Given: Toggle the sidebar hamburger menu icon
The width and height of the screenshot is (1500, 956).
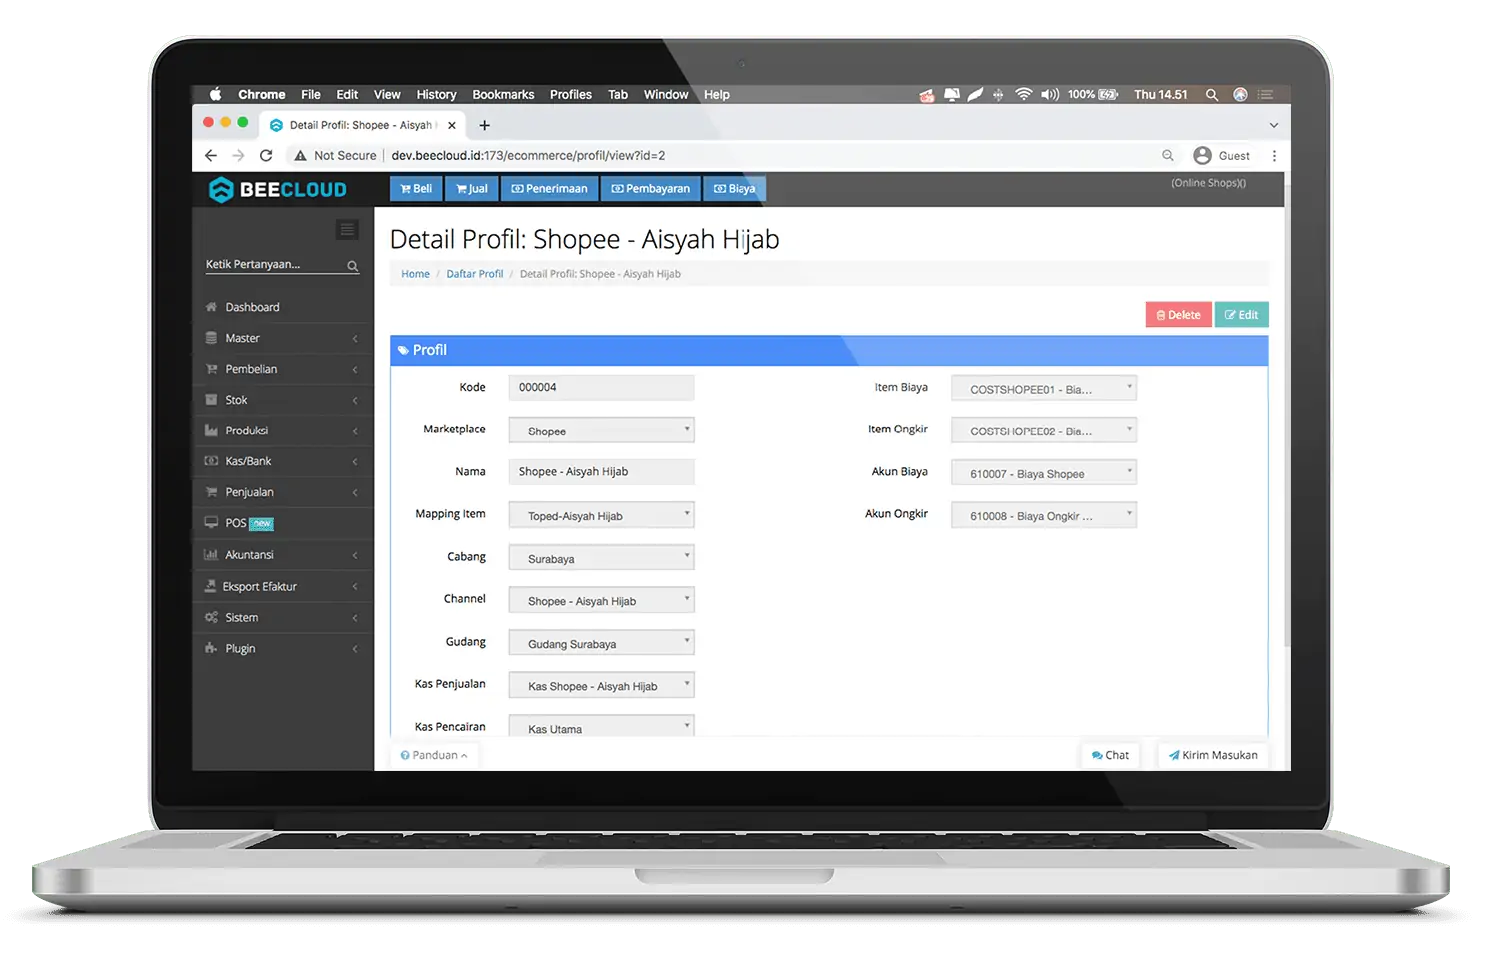Looking at the screenshot, I should [x=347, y=230].
